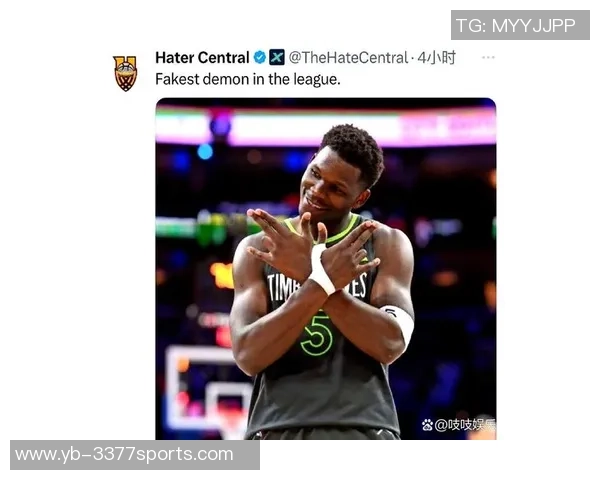
Task: Click the paw watermark icon on photo
Action: point(427,424)
